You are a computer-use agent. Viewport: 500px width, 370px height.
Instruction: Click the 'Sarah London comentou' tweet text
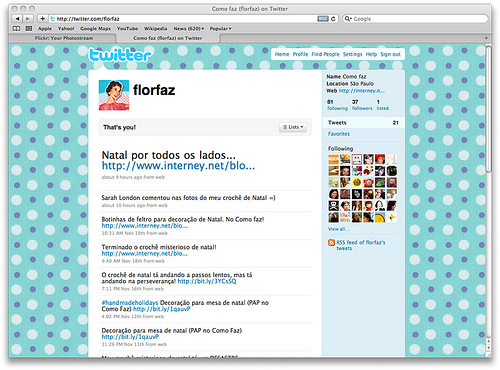188,198
